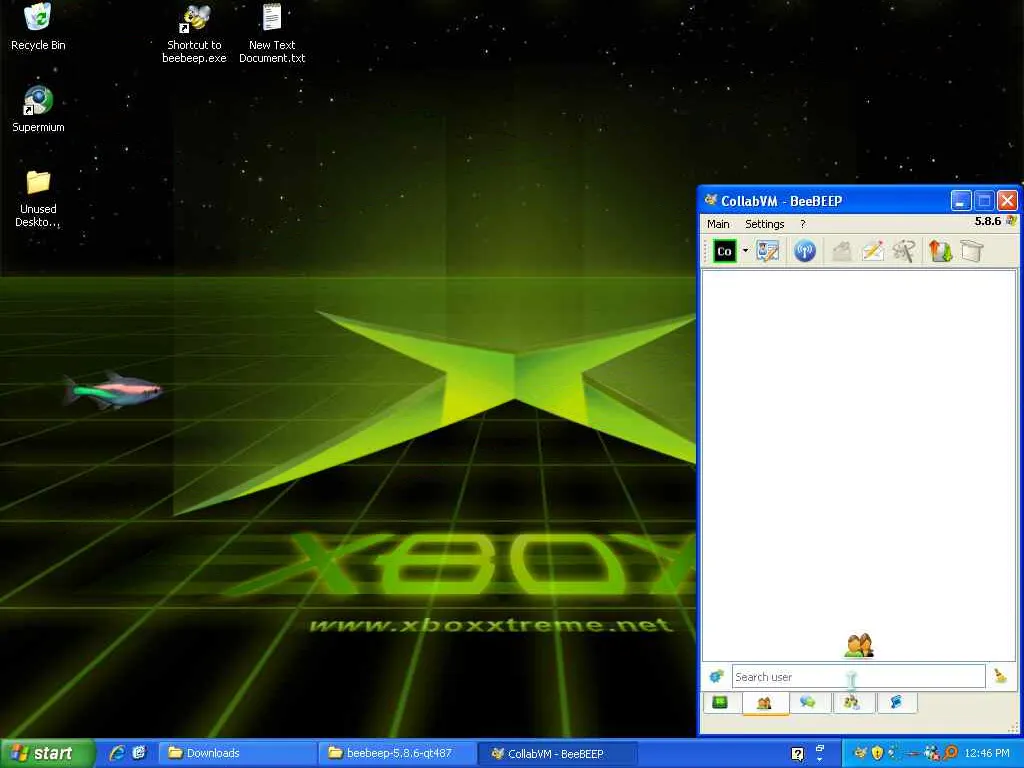
Task: Click the bee icon next to version number
Action: point(1011,221)
